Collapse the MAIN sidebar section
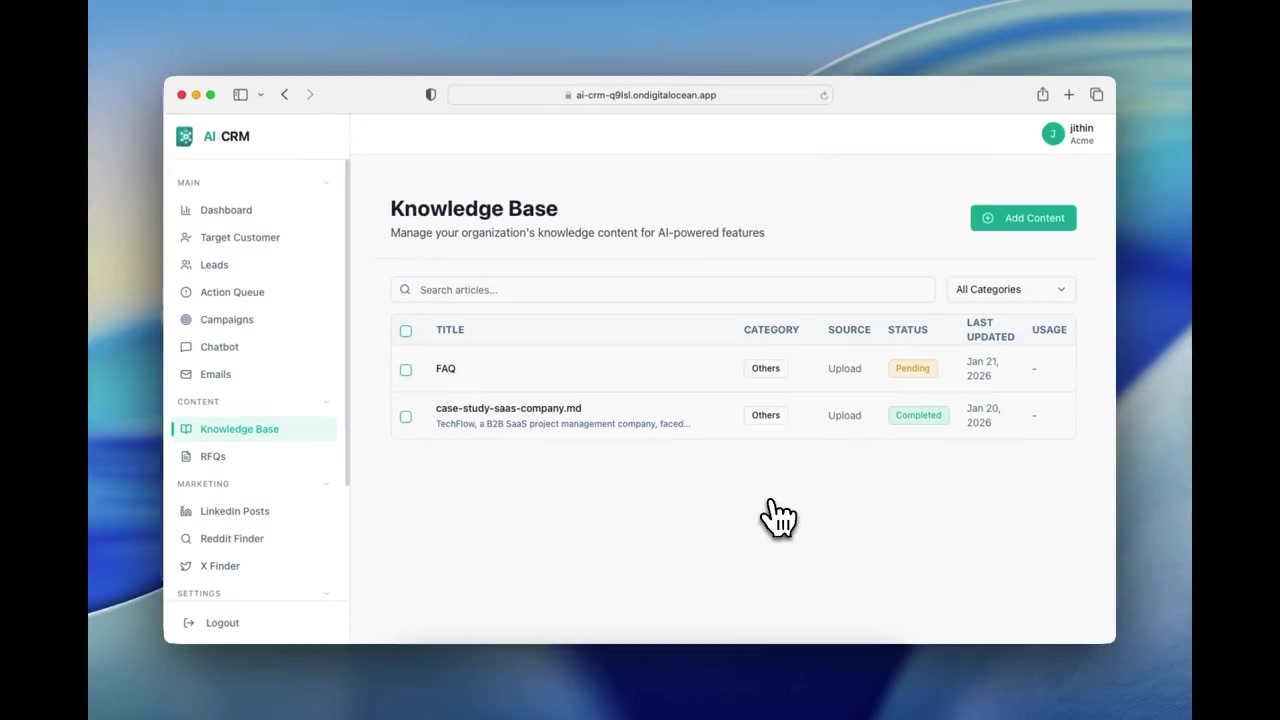 326,183
